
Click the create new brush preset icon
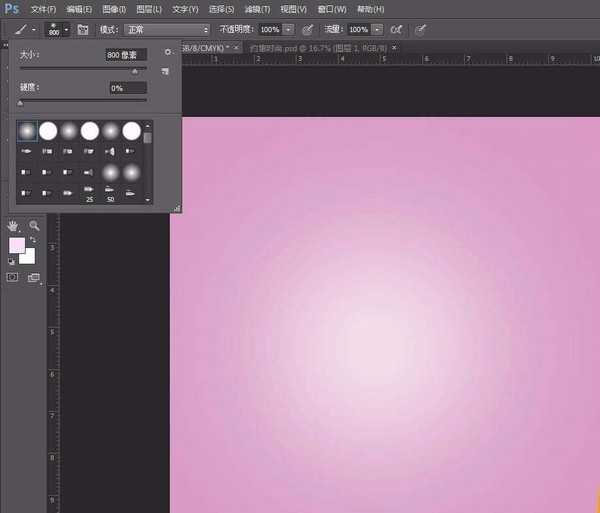click(x=164, y=71)
